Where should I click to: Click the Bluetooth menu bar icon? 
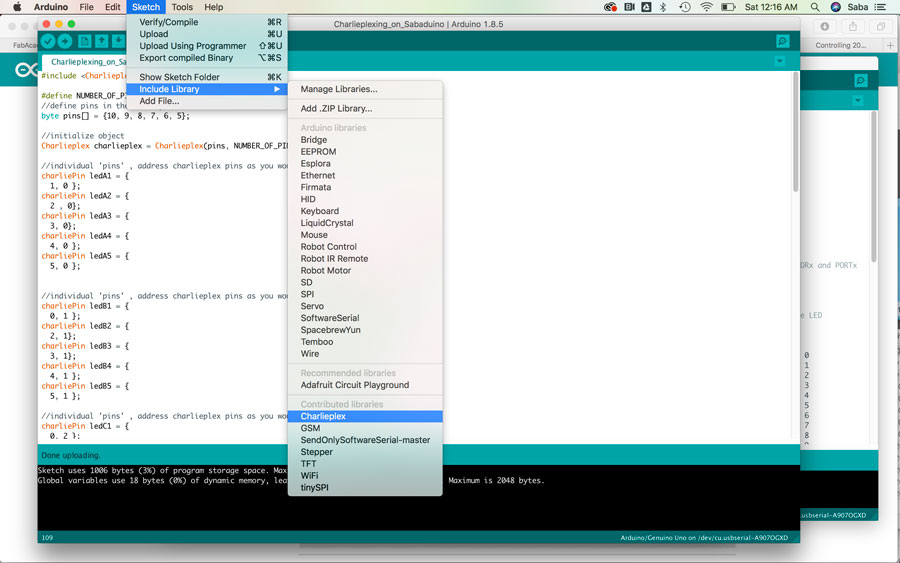663,7
